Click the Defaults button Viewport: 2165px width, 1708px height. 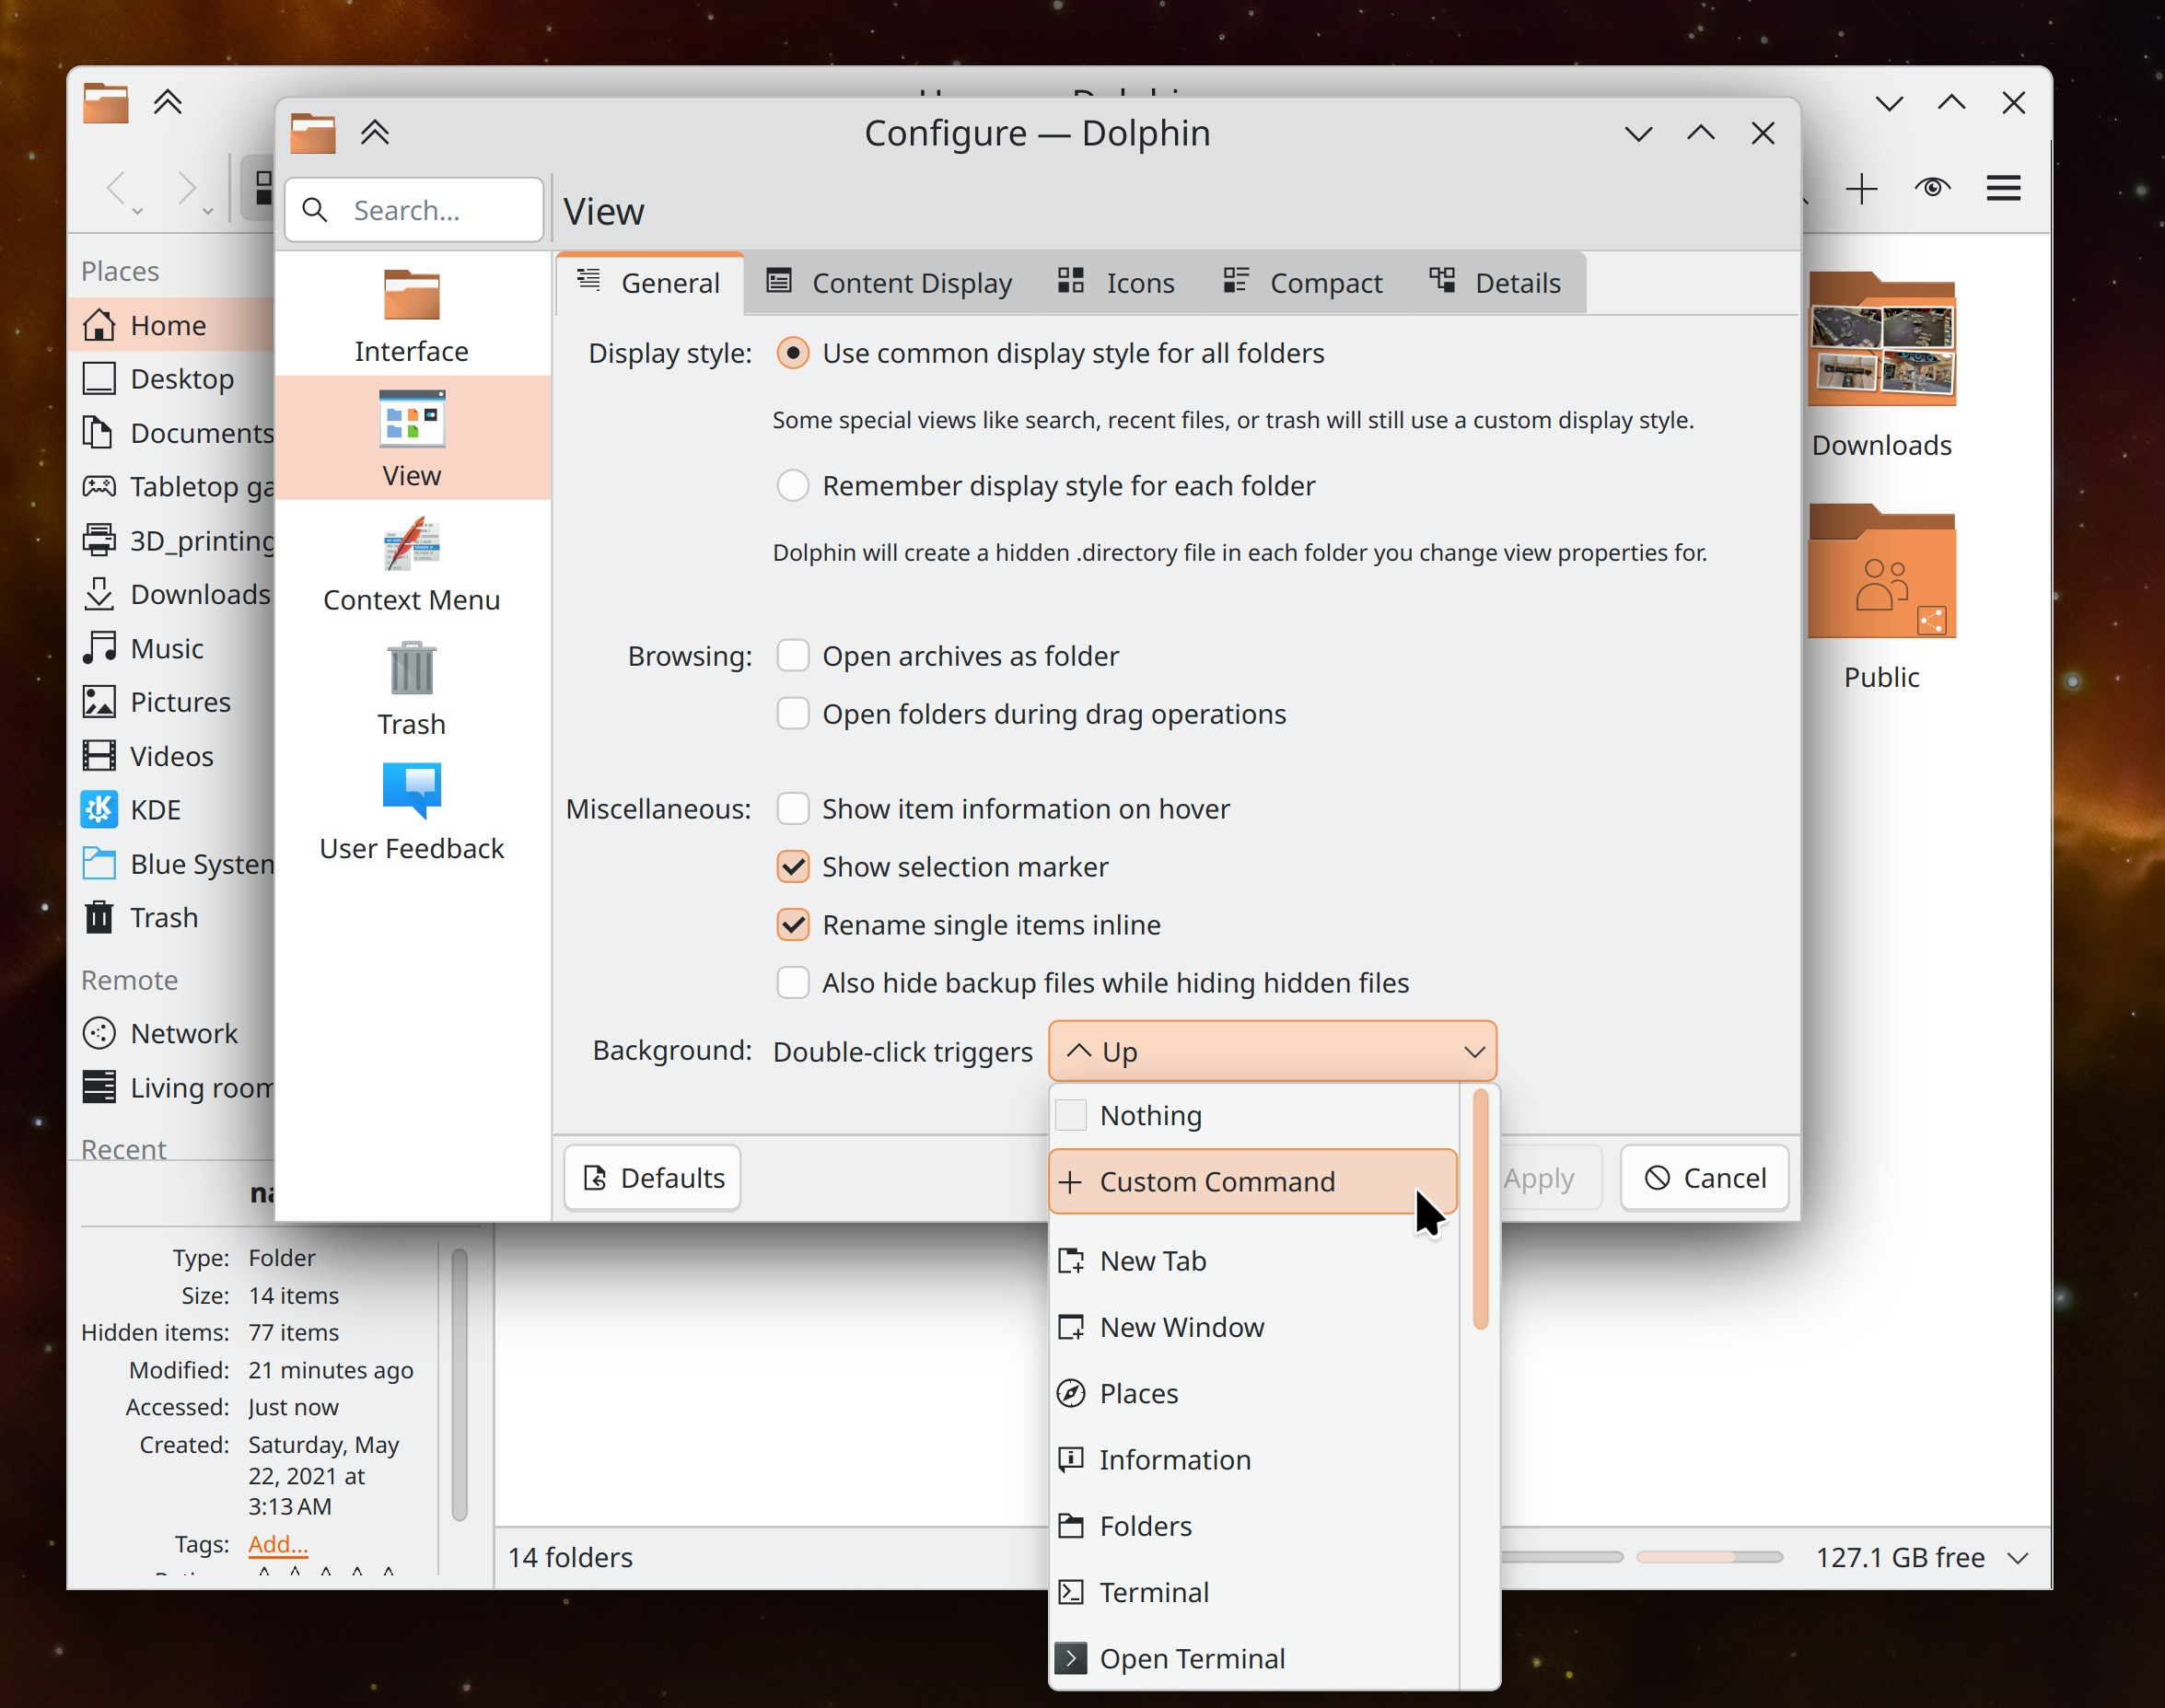point(651,1177)
